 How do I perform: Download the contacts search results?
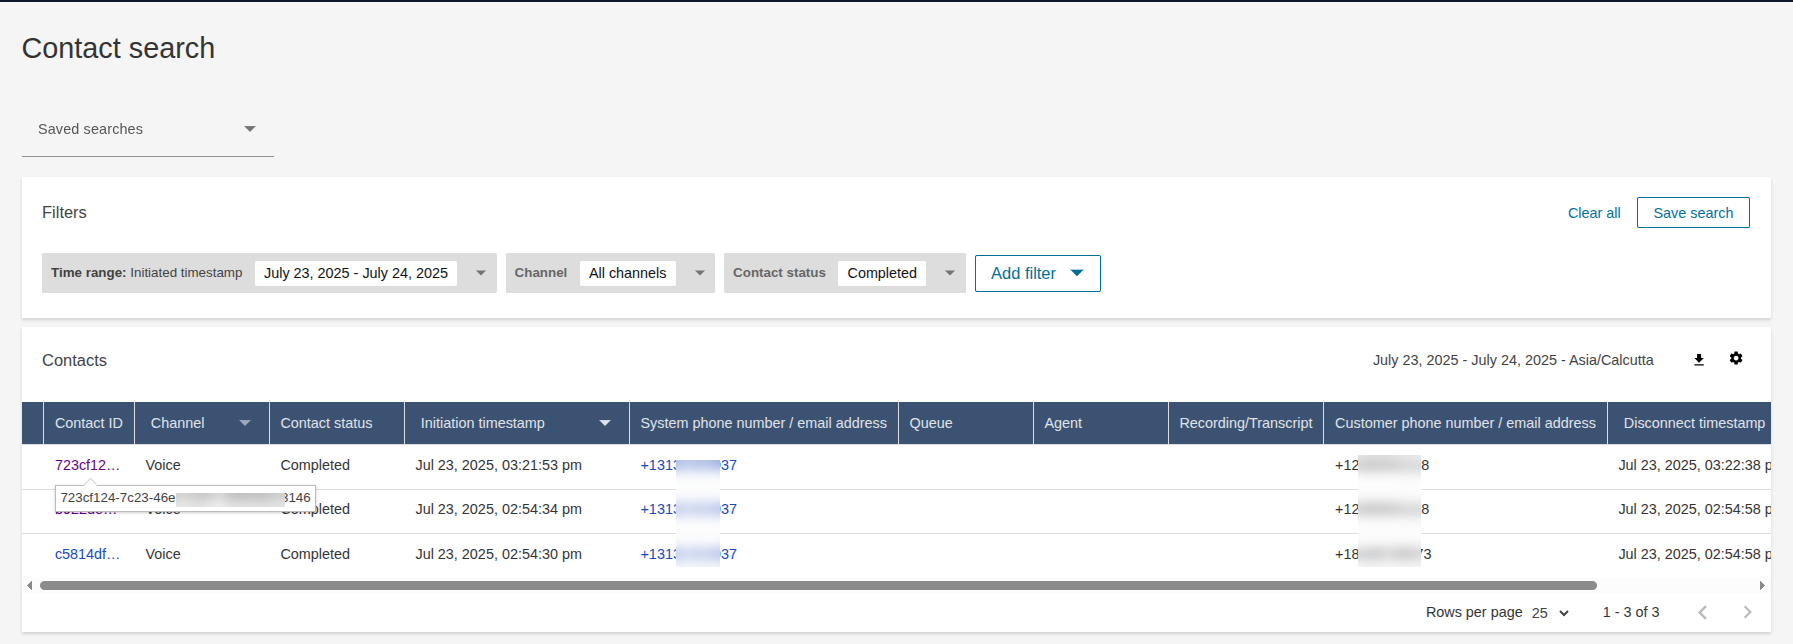point(1698,360)
